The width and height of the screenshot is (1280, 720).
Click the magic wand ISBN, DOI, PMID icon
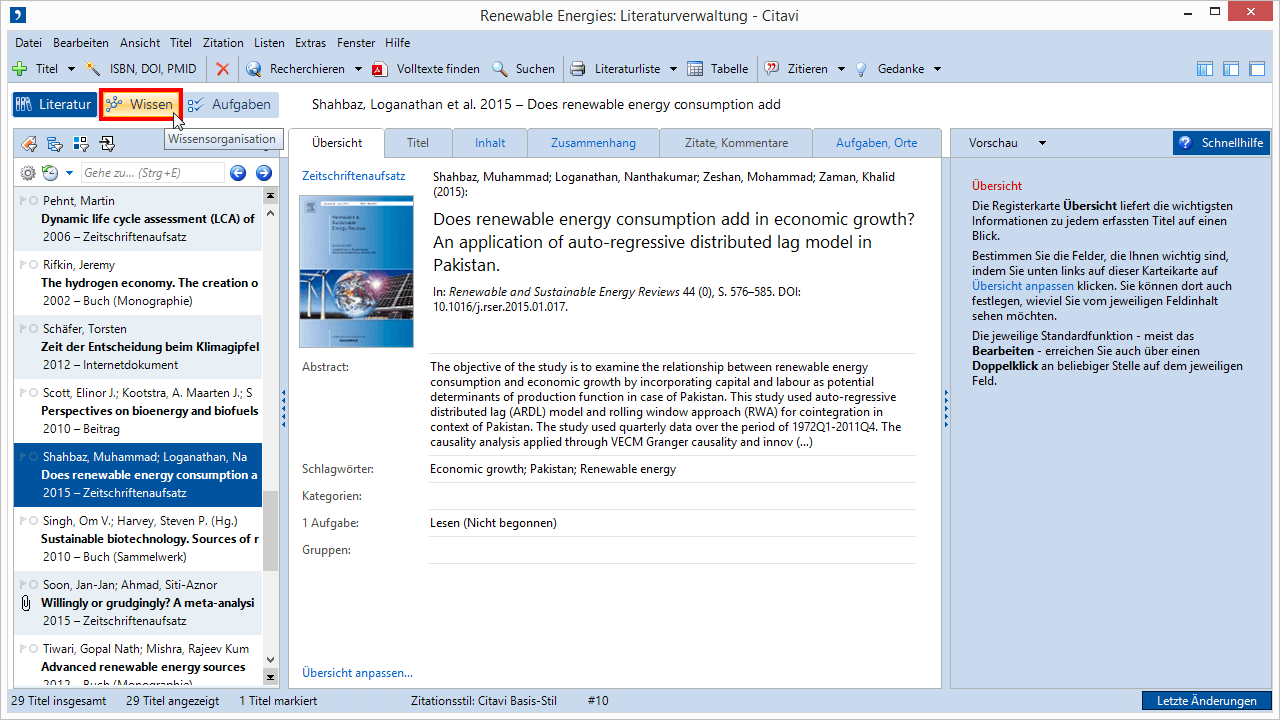pos(93,69)
